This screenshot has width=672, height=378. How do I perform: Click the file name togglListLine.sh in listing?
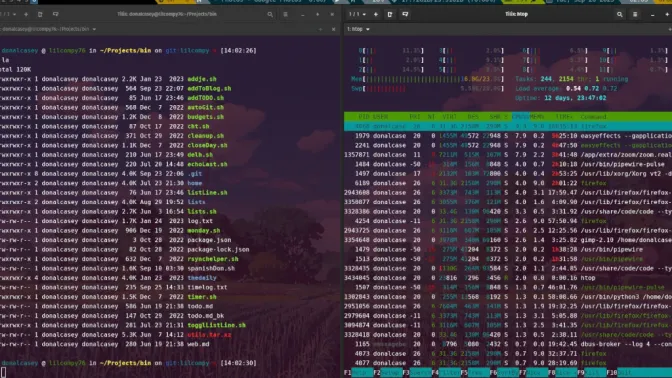(x=216, y=325)
